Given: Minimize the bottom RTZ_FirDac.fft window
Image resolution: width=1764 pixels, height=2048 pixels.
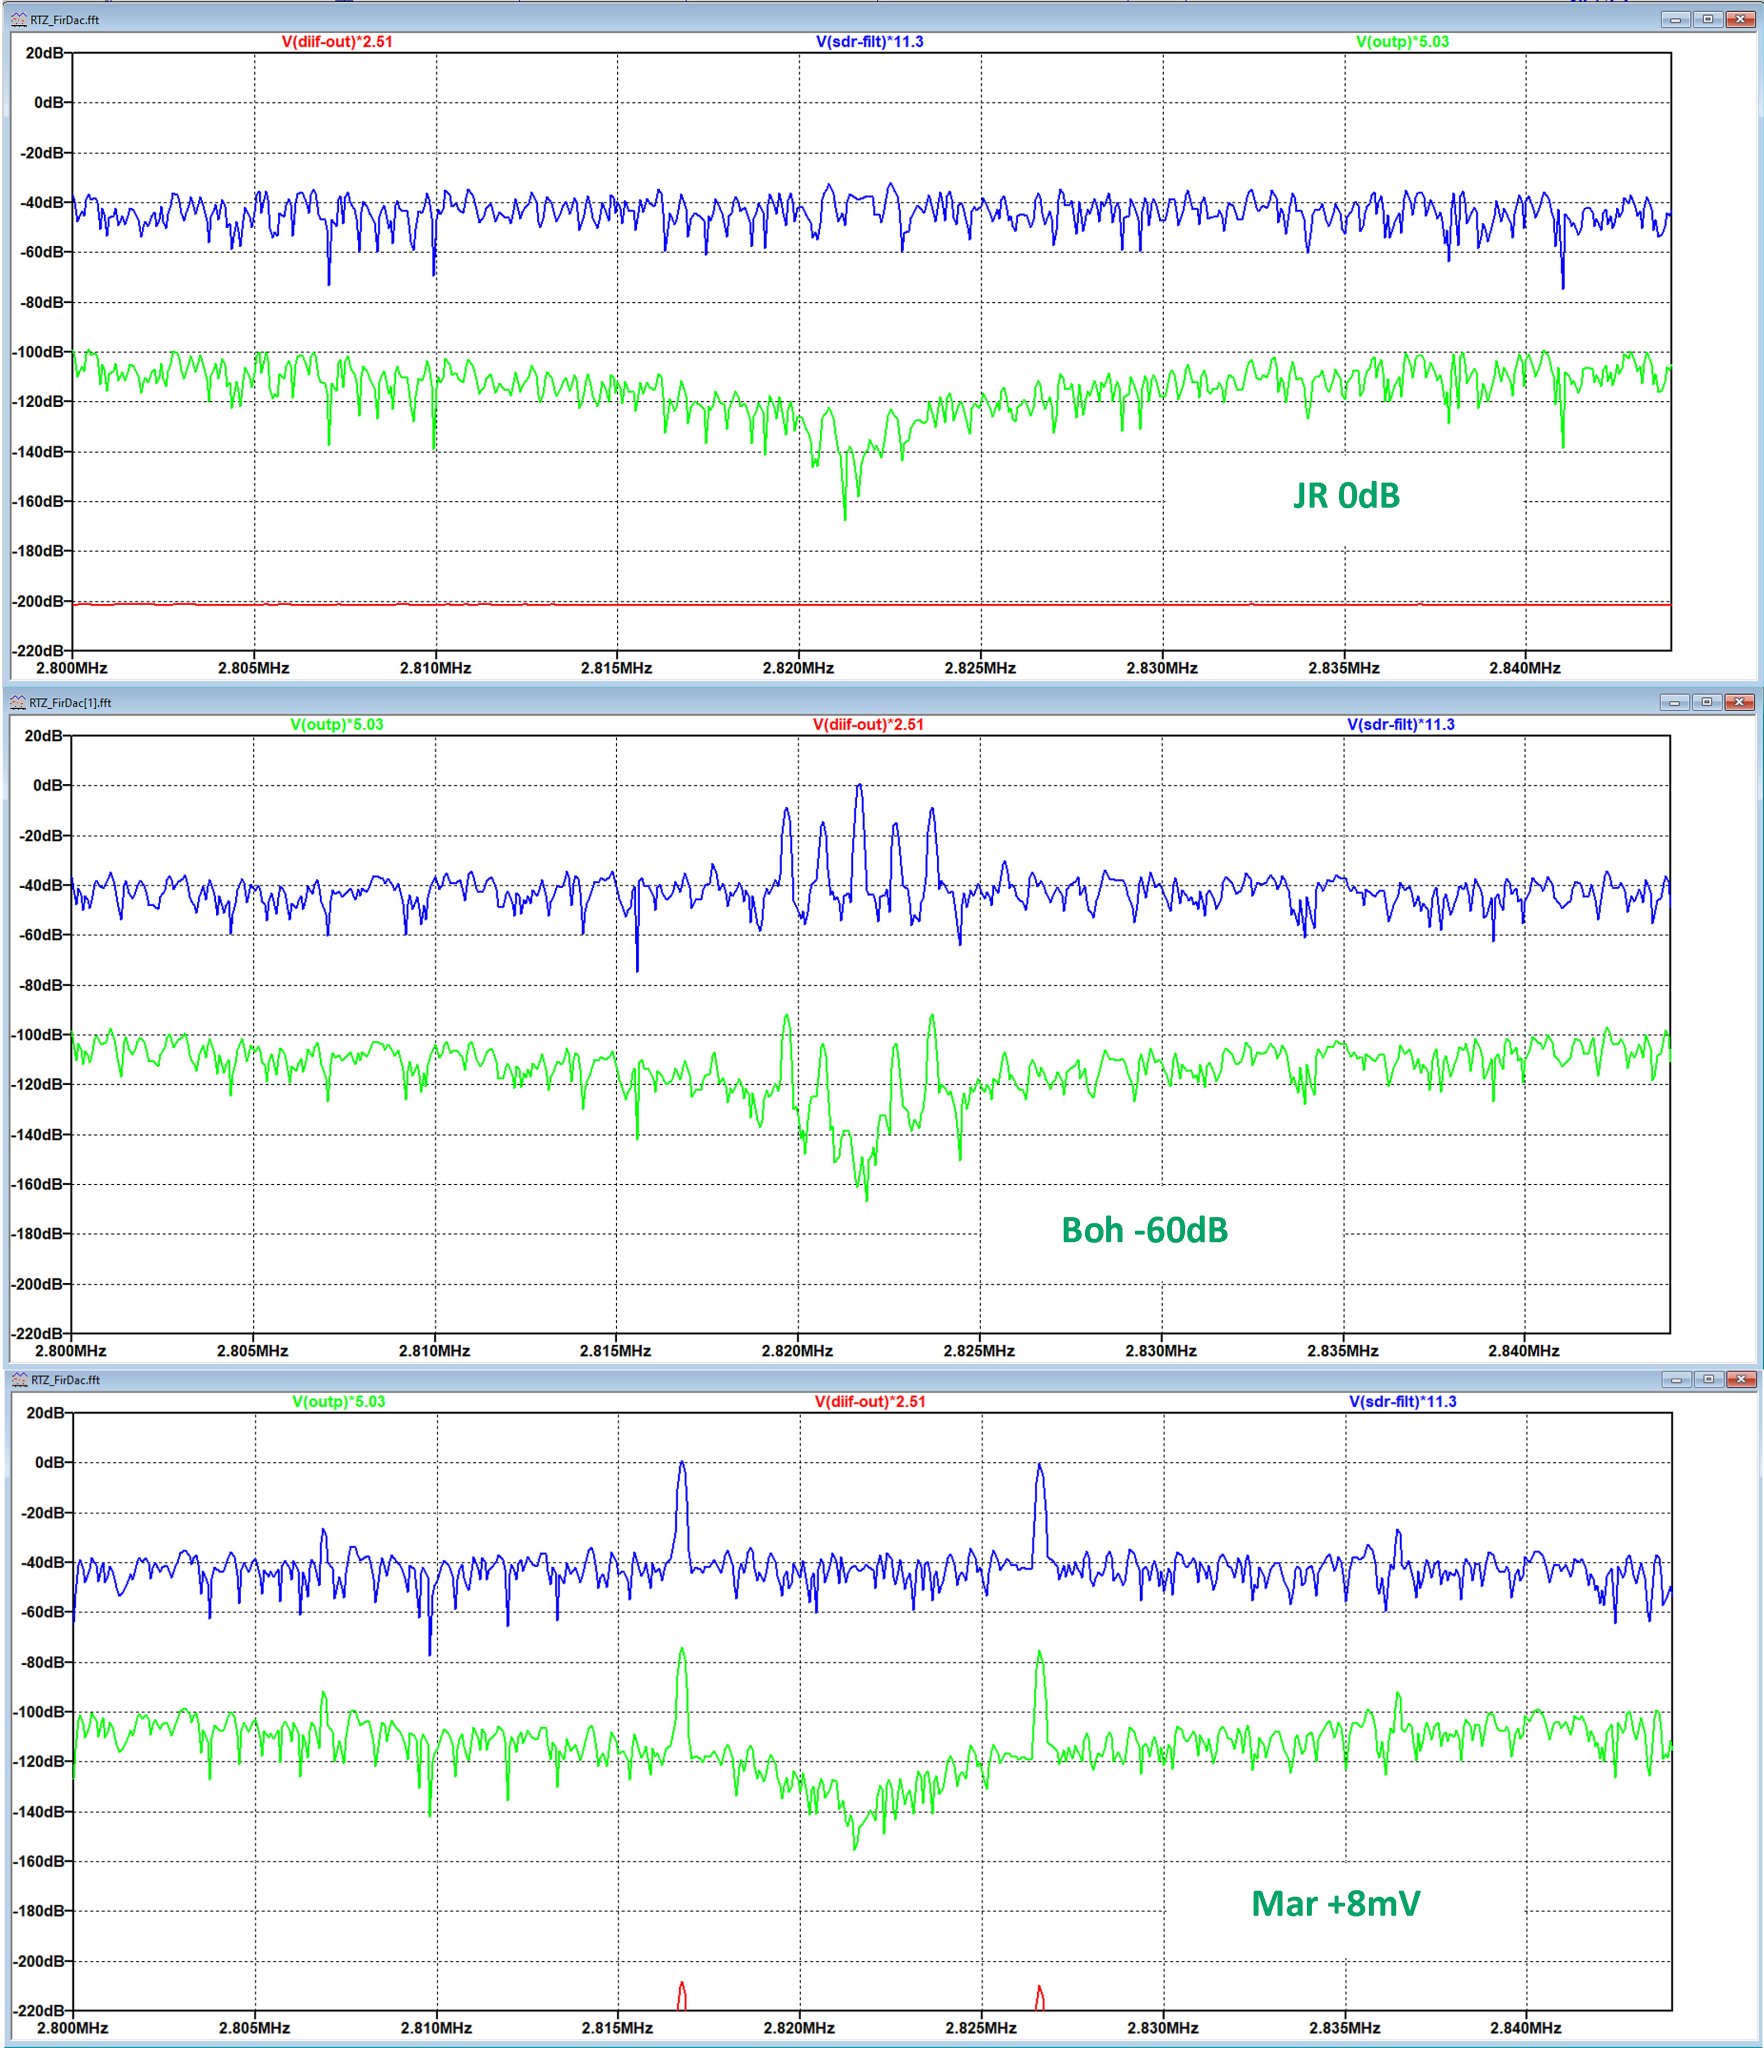Looking at the screenshot, I should tap(1677, 1380).
